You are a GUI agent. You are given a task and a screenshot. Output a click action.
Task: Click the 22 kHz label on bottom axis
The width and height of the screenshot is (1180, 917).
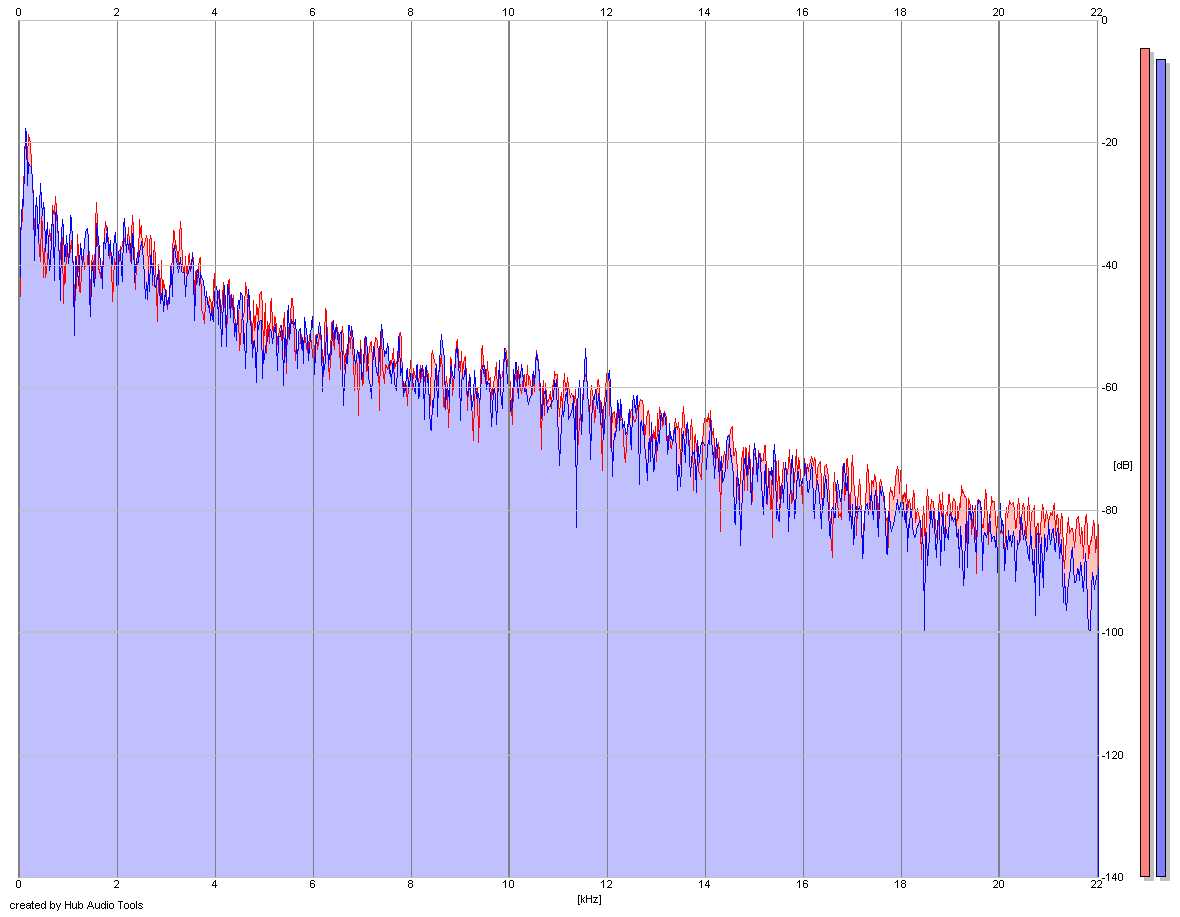click(1096, 885)
